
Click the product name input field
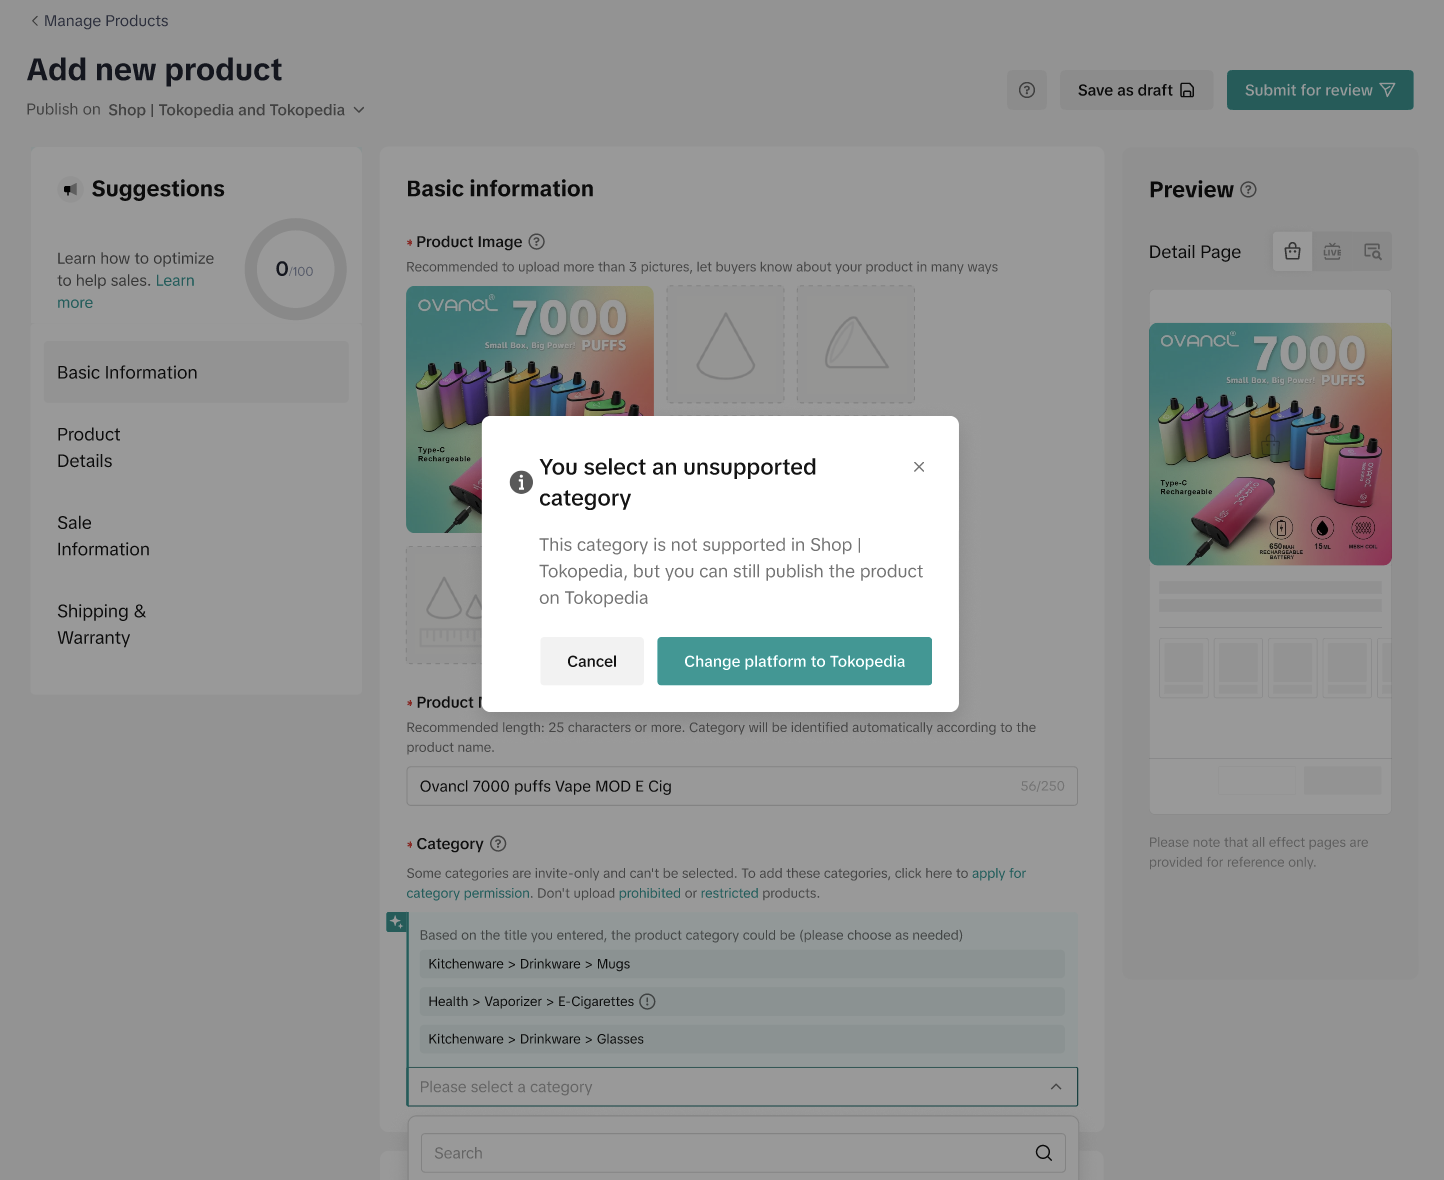tap(710, 786)
